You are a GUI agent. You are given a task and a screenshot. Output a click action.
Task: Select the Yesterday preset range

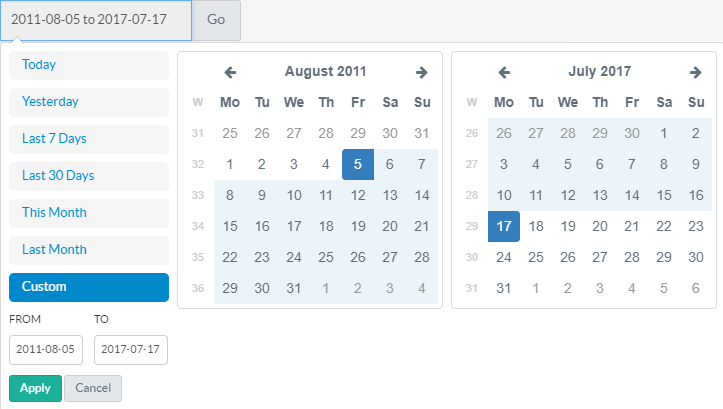click(89, 102)
